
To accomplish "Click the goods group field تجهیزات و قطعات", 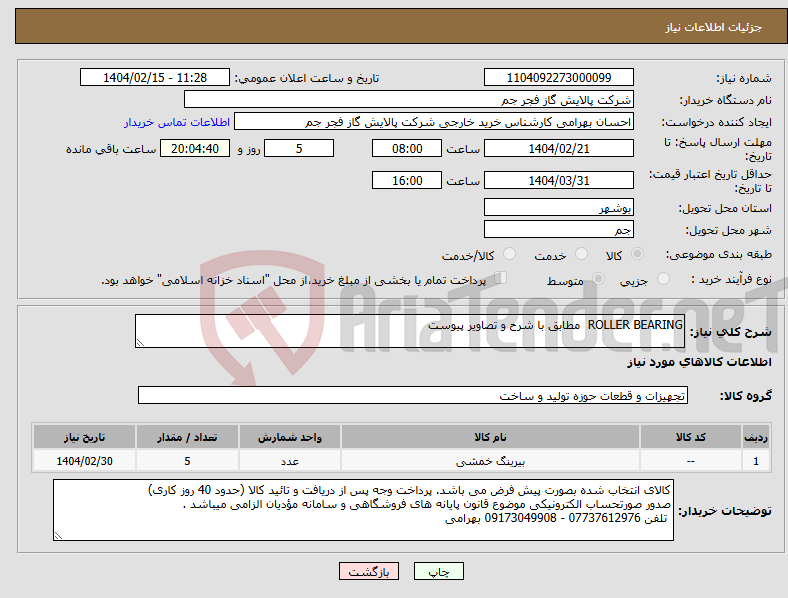I will 413,395.
